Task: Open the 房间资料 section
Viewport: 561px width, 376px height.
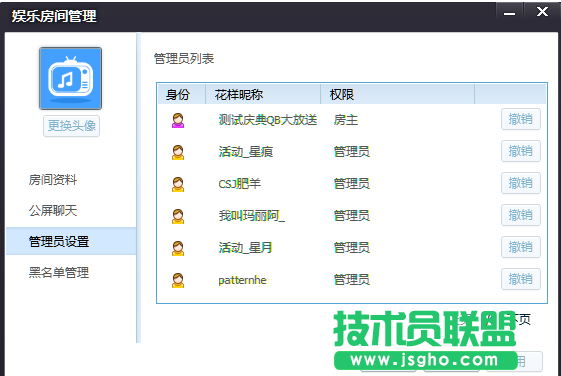Action: pyautogui.click(x=53, y=180)
